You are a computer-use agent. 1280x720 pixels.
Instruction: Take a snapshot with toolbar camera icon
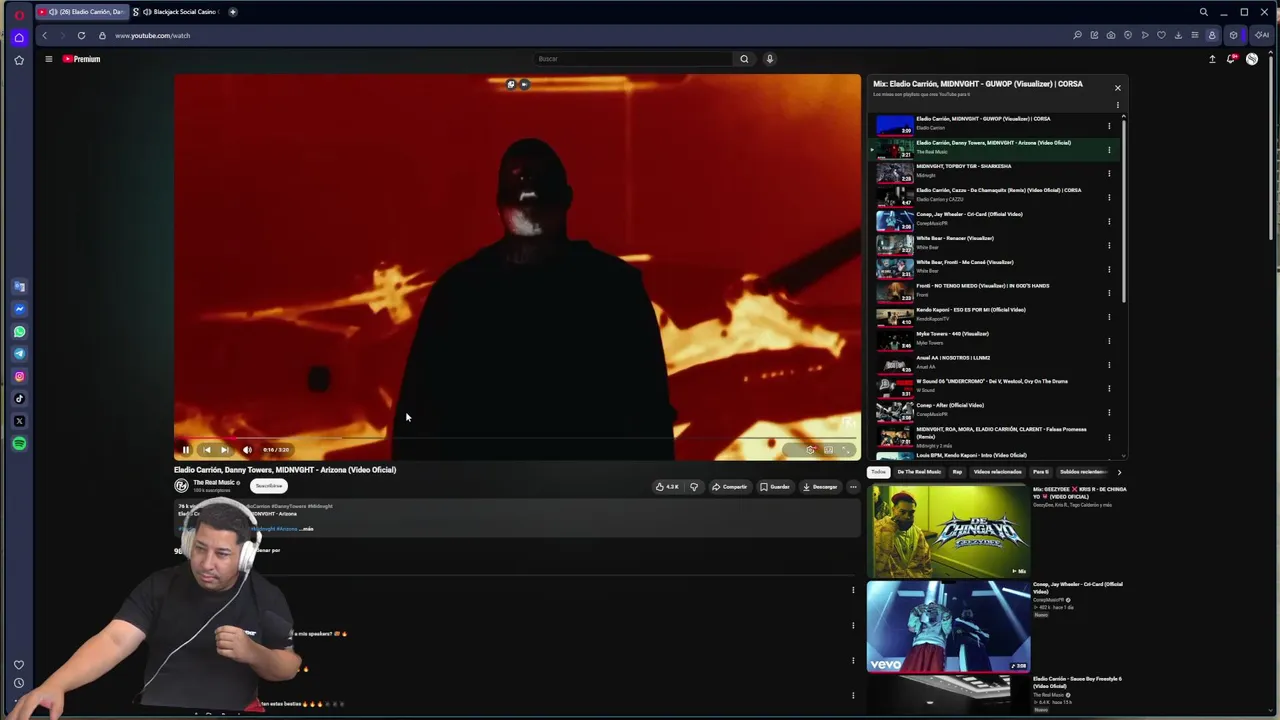tap(1111, 36)
